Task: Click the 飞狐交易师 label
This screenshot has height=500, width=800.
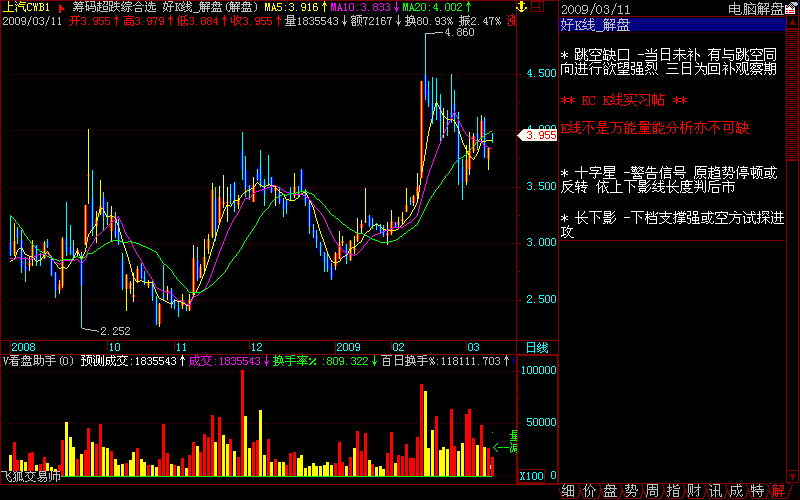Action: (x=31, y=477)
